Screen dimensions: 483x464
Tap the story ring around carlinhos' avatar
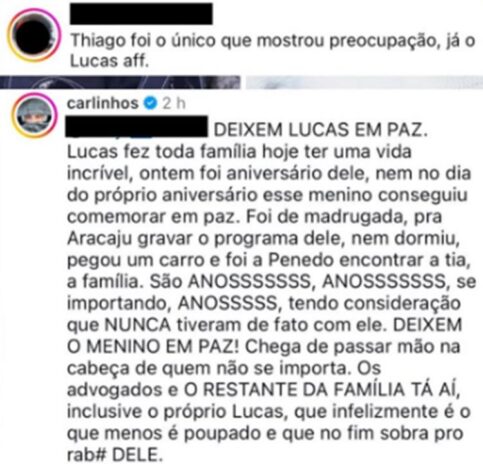35,115
